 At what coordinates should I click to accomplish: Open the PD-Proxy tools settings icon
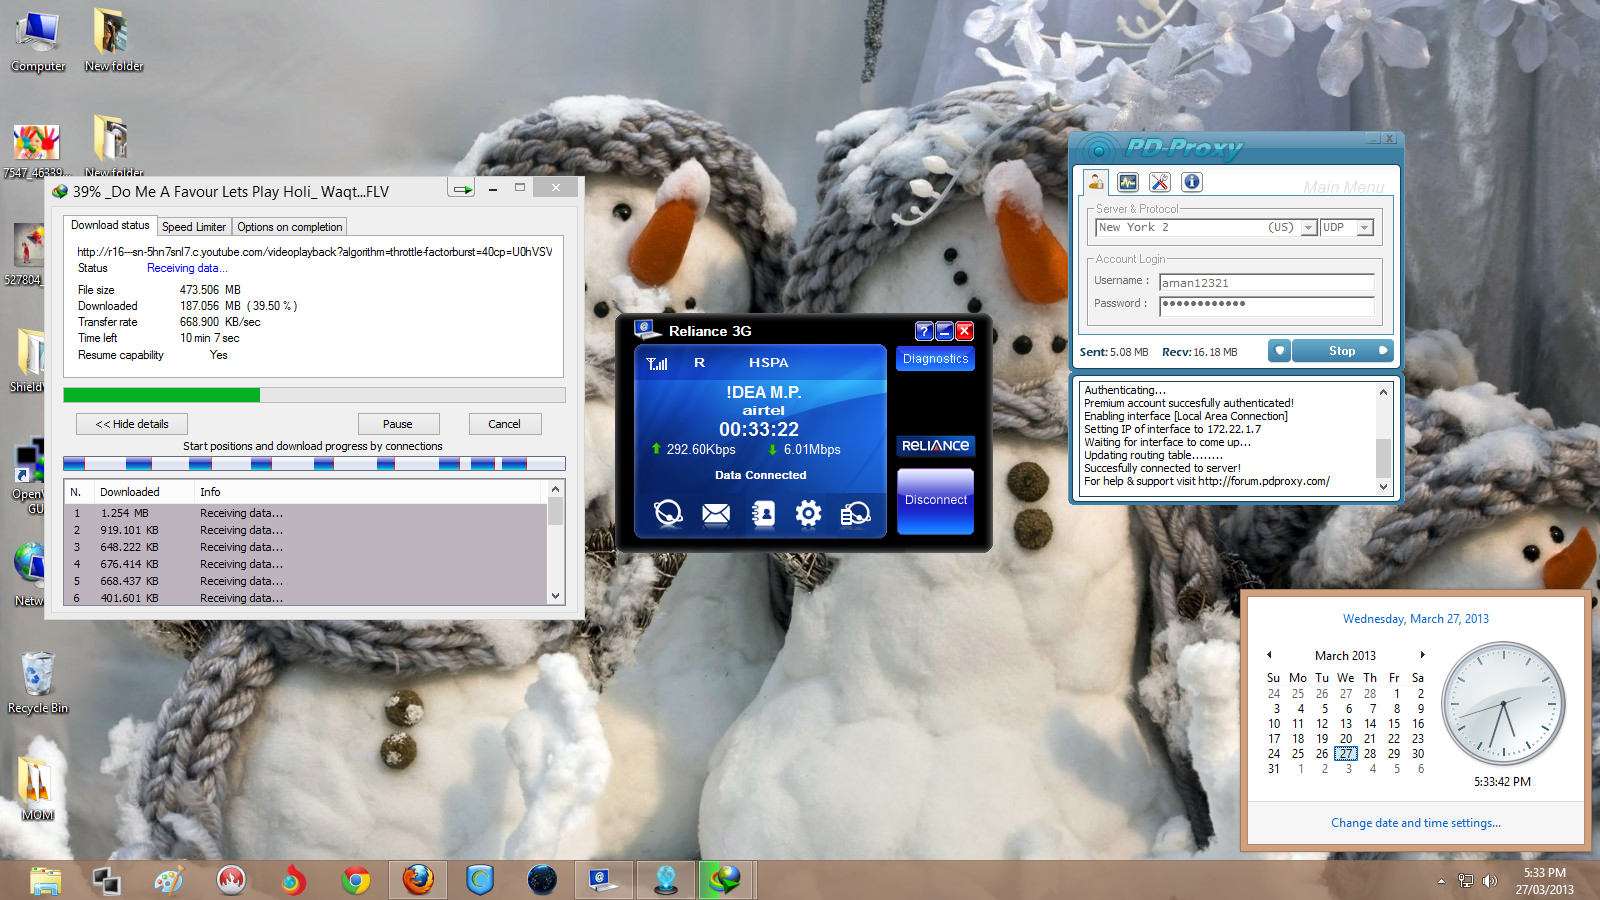tap(1160, 182)
